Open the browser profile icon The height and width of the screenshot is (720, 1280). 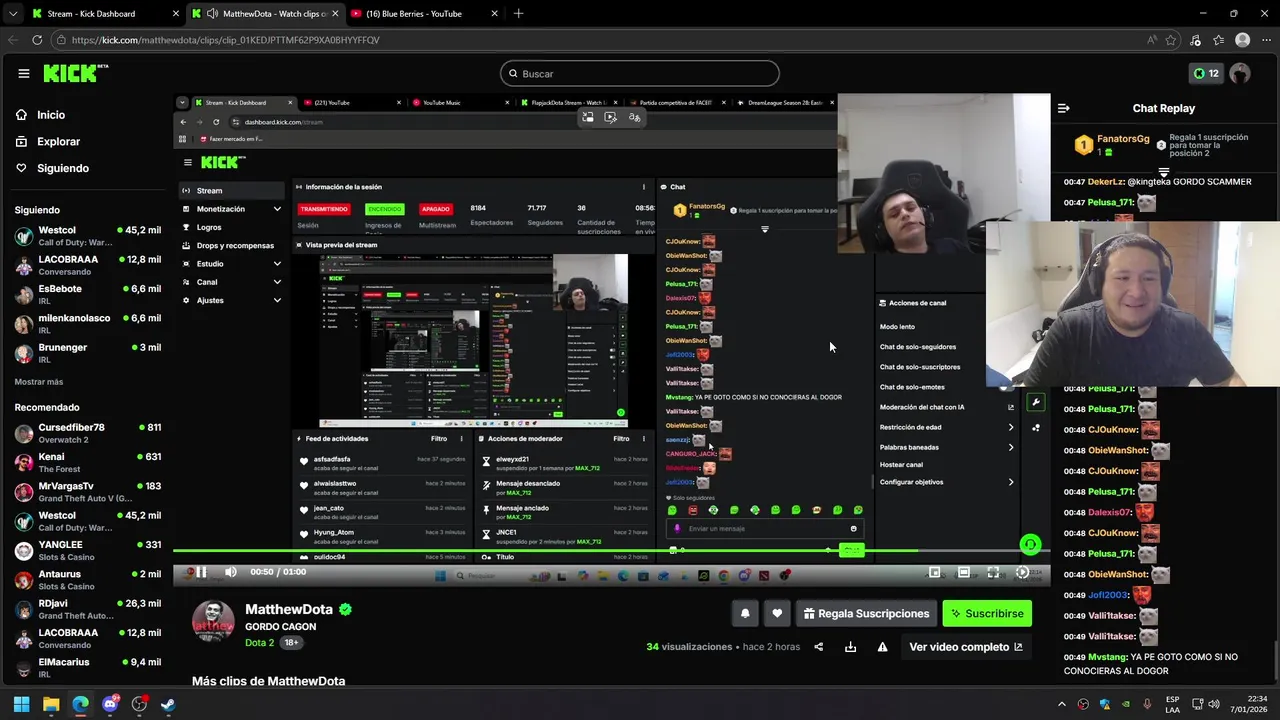pyautogui.click(x=1242, y=40)
